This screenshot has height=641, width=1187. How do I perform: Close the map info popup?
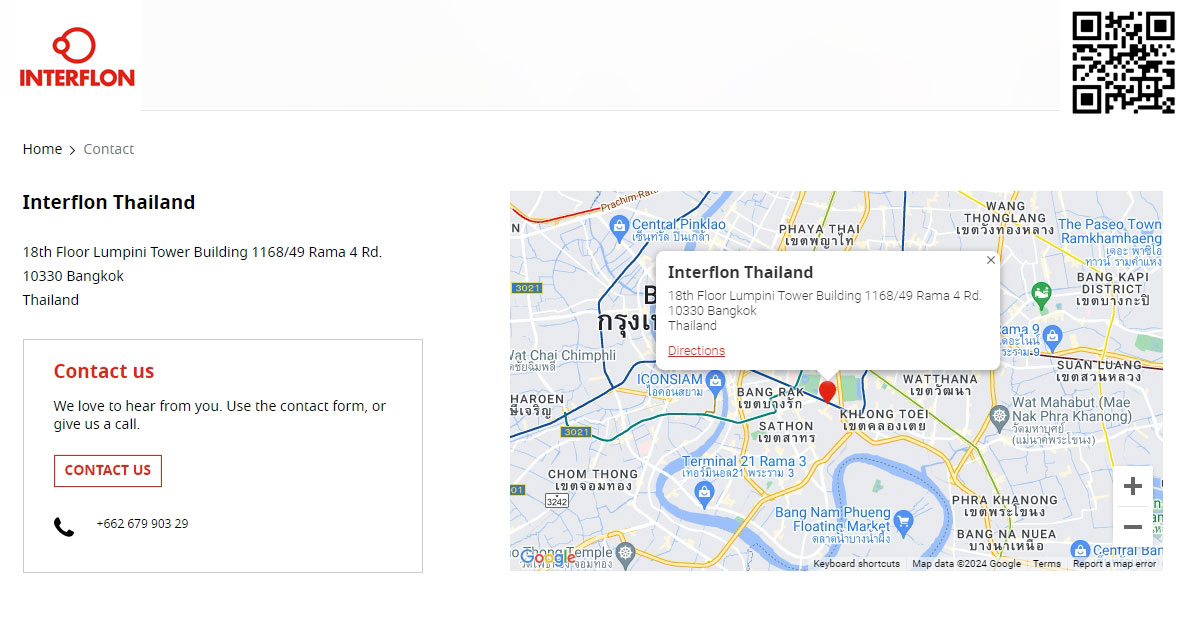point(990,260)
